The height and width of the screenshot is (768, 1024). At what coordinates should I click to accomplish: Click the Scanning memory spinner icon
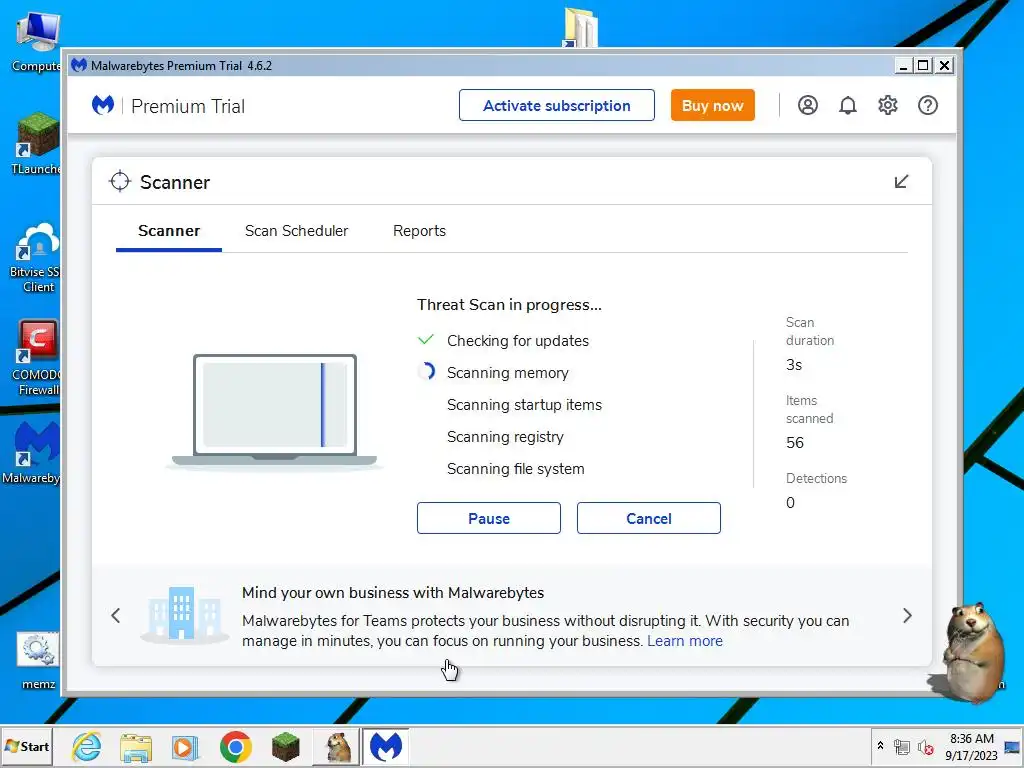point(426,371)
